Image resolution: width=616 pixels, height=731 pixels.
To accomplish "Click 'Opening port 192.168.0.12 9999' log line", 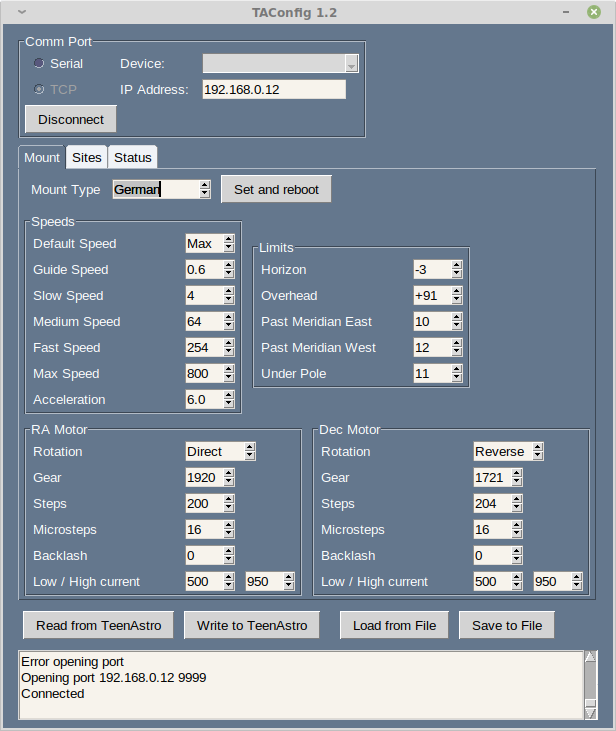I will 114,678.
